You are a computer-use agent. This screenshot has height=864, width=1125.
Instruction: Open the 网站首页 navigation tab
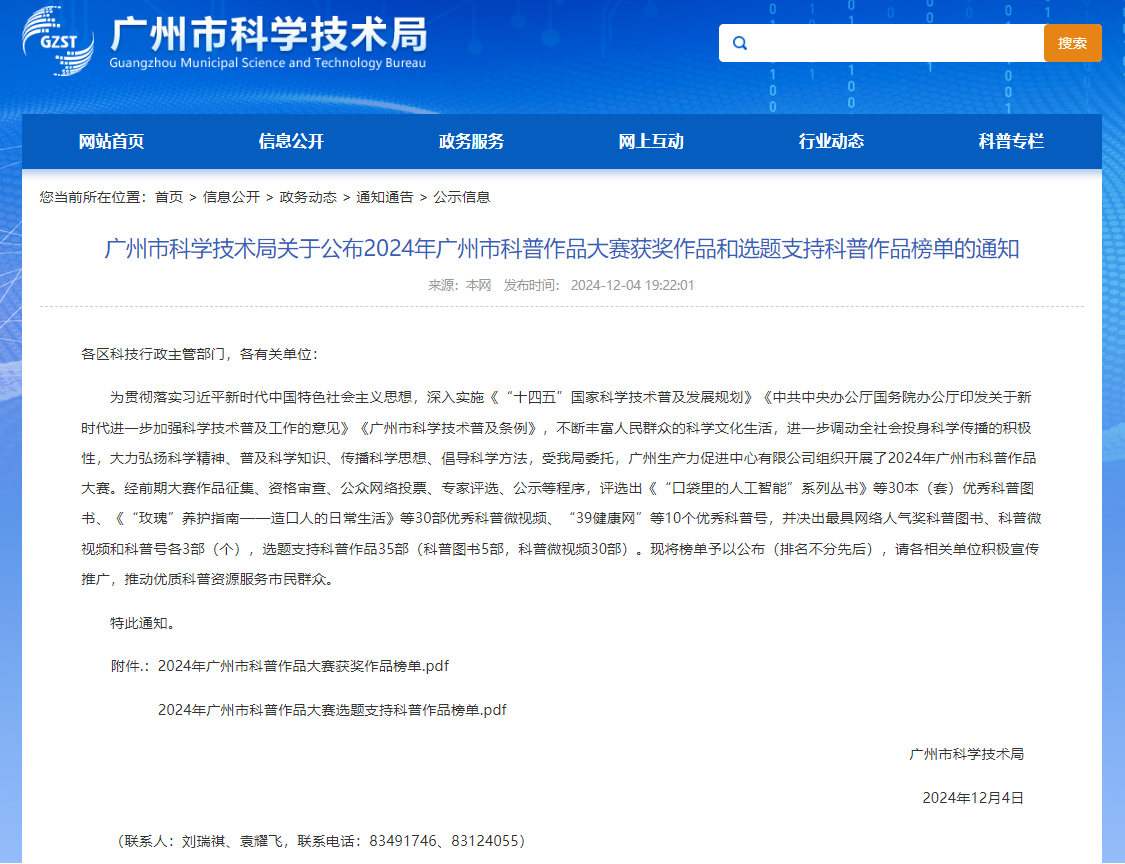[x=111, y=141]
